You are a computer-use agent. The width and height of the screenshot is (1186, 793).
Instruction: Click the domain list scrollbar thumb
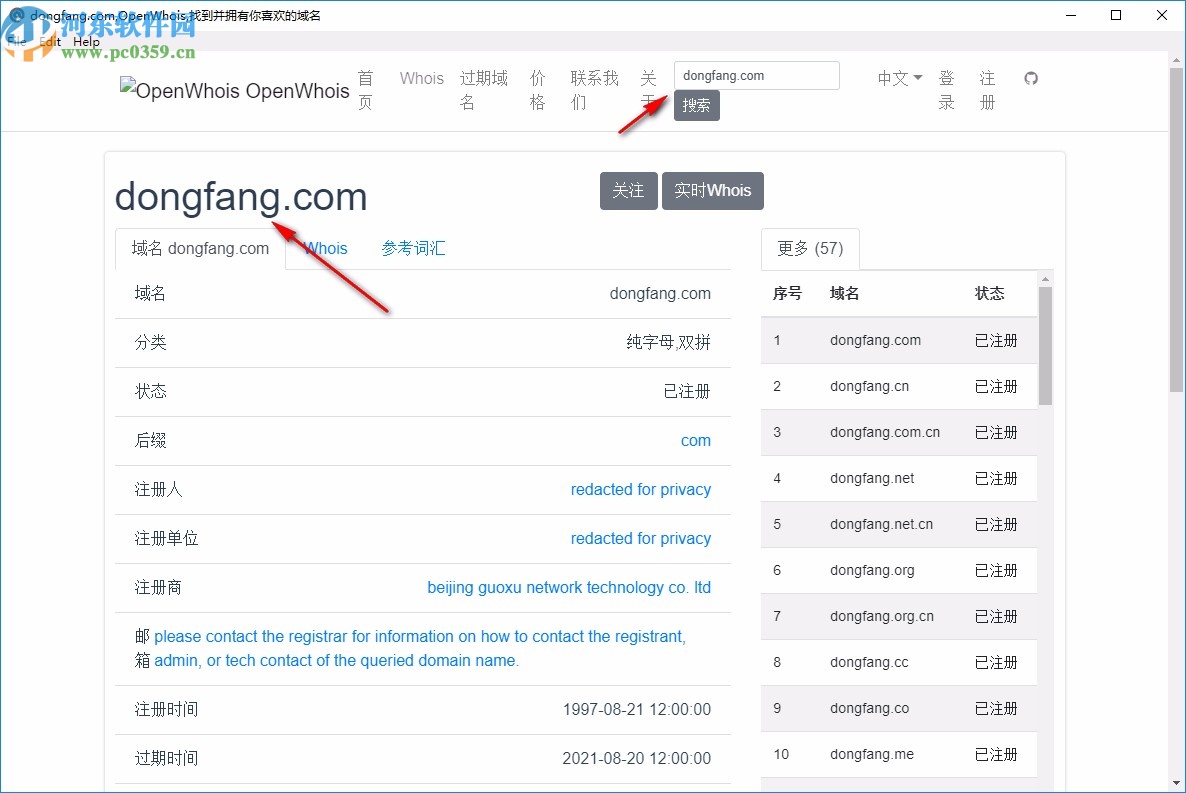pos(1045,346)
